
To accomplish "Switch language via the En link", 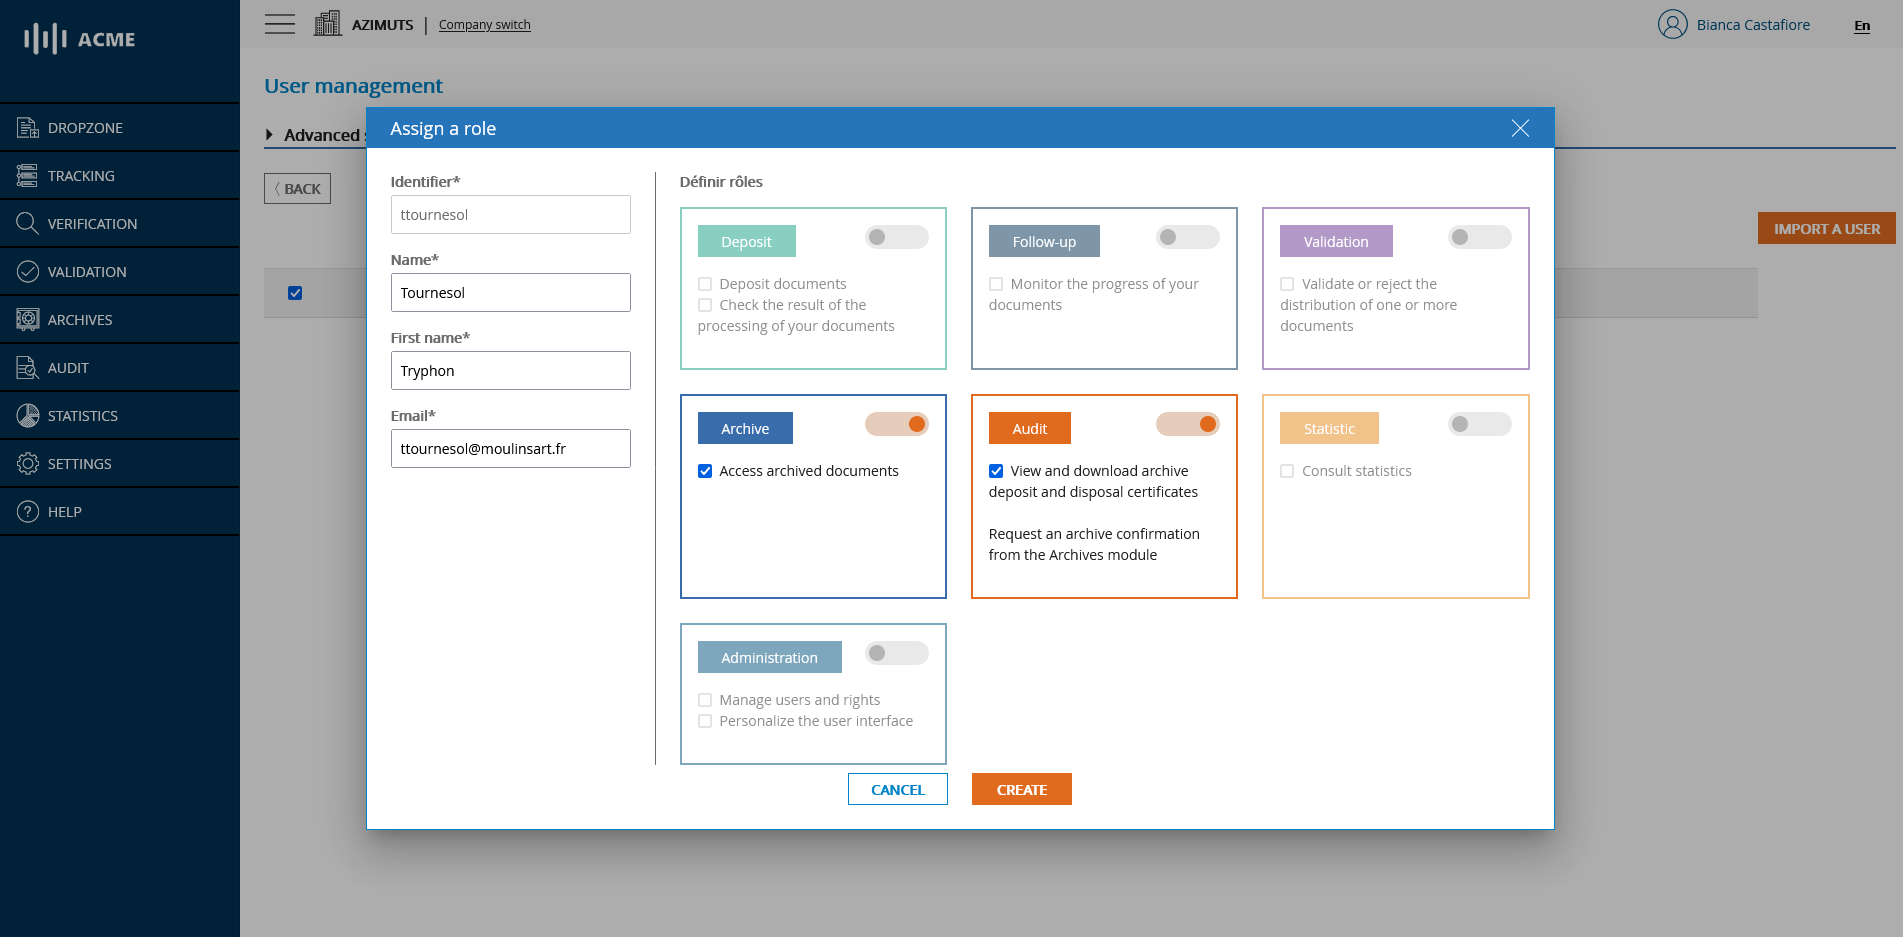I will [x=1861, y=26].
